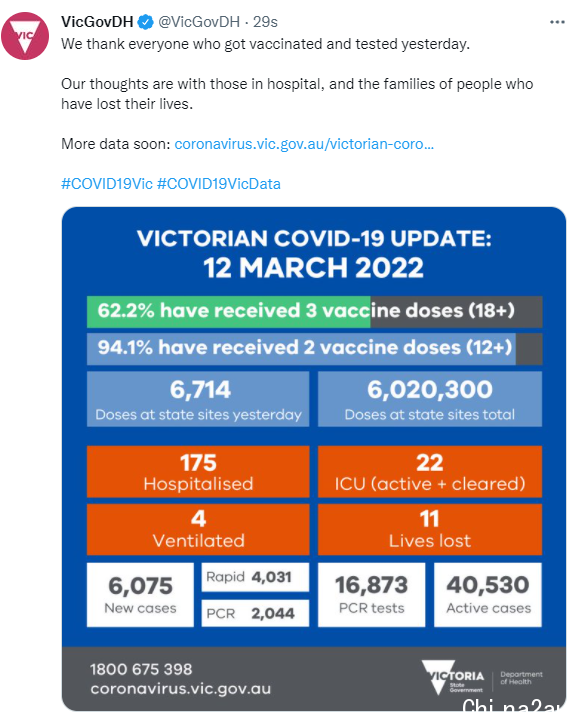The width and height of the screenshot is (573, 721).
Task: Click the 11 Lives lost tile
Action: (430, 529)
